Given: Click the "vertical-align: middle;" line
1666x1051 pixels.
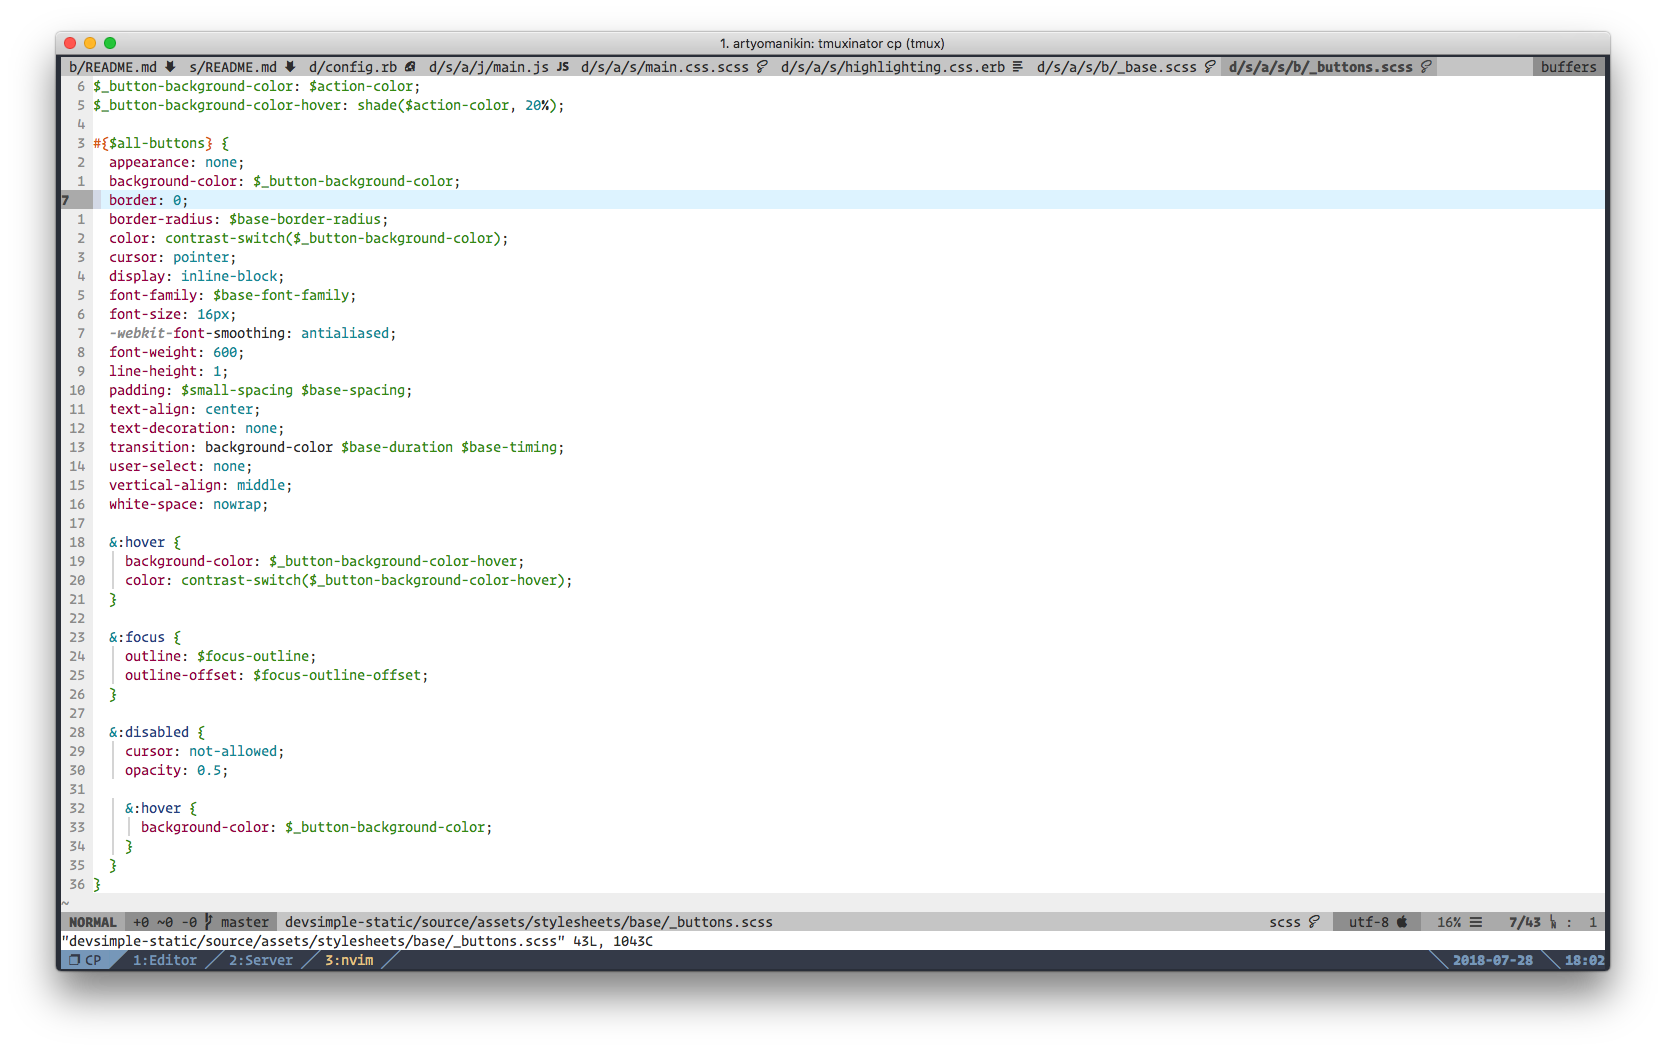Looking at the screenshot, I should tap(200, 485).
